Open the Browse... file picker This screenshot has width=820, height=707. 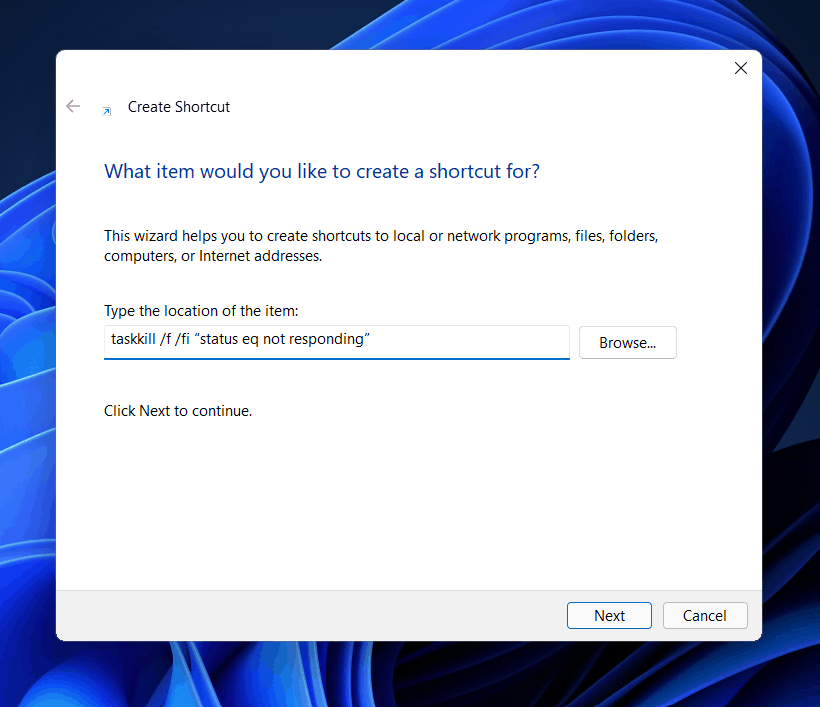[x=627, y=343]
